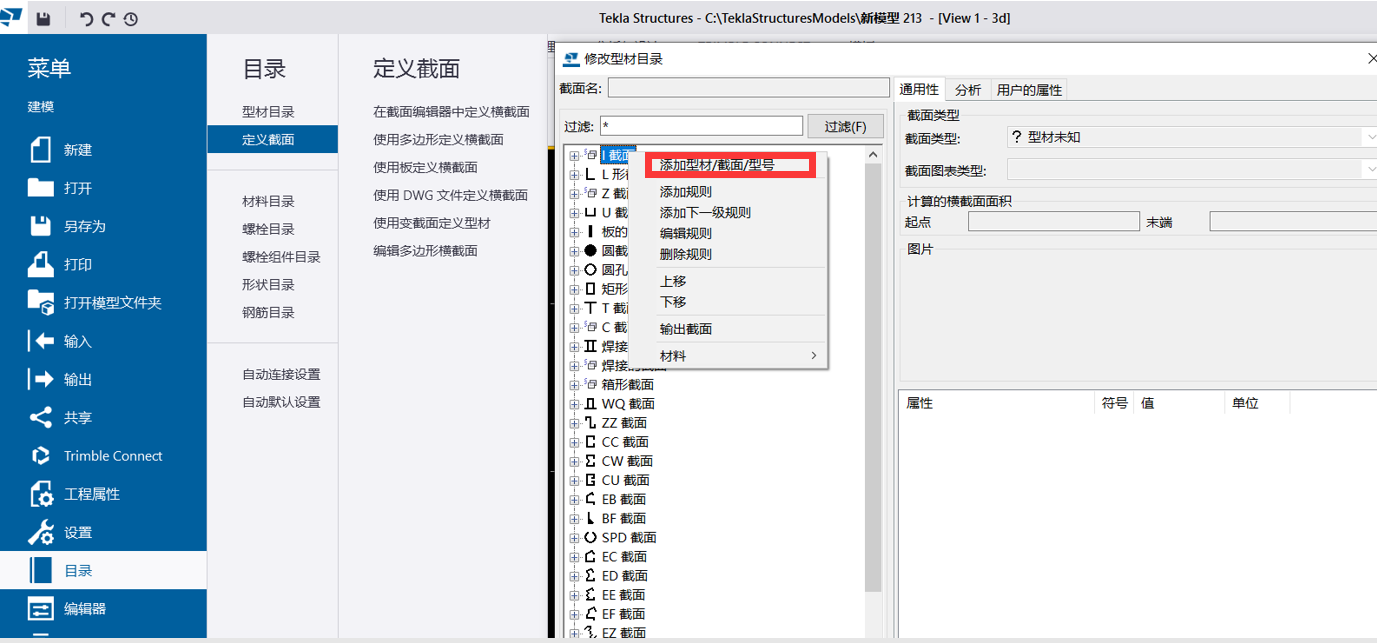Open 钢筋目录 in catalog list
Image resolution: width=1377 pixels, height=643 pixels.
click(x=268, y=312)
